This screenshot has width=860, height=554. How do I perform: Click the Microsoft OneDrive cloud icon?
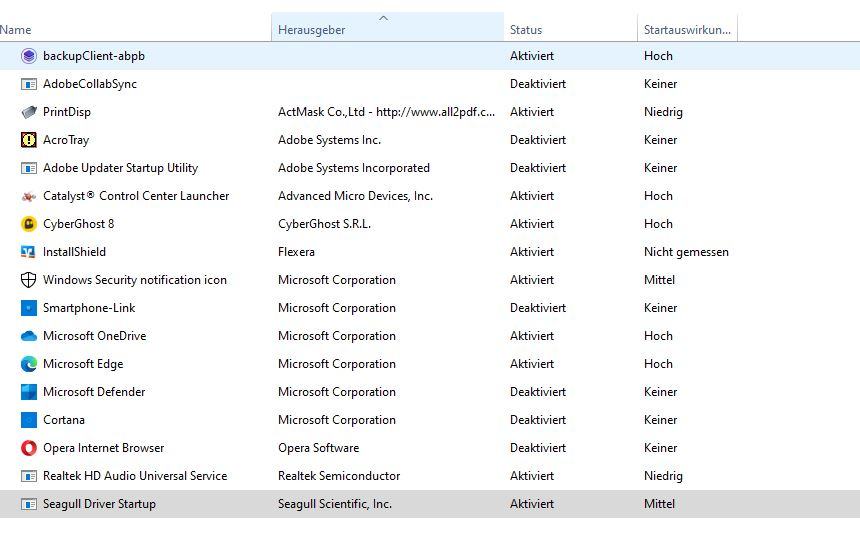(x=29, y=336)
